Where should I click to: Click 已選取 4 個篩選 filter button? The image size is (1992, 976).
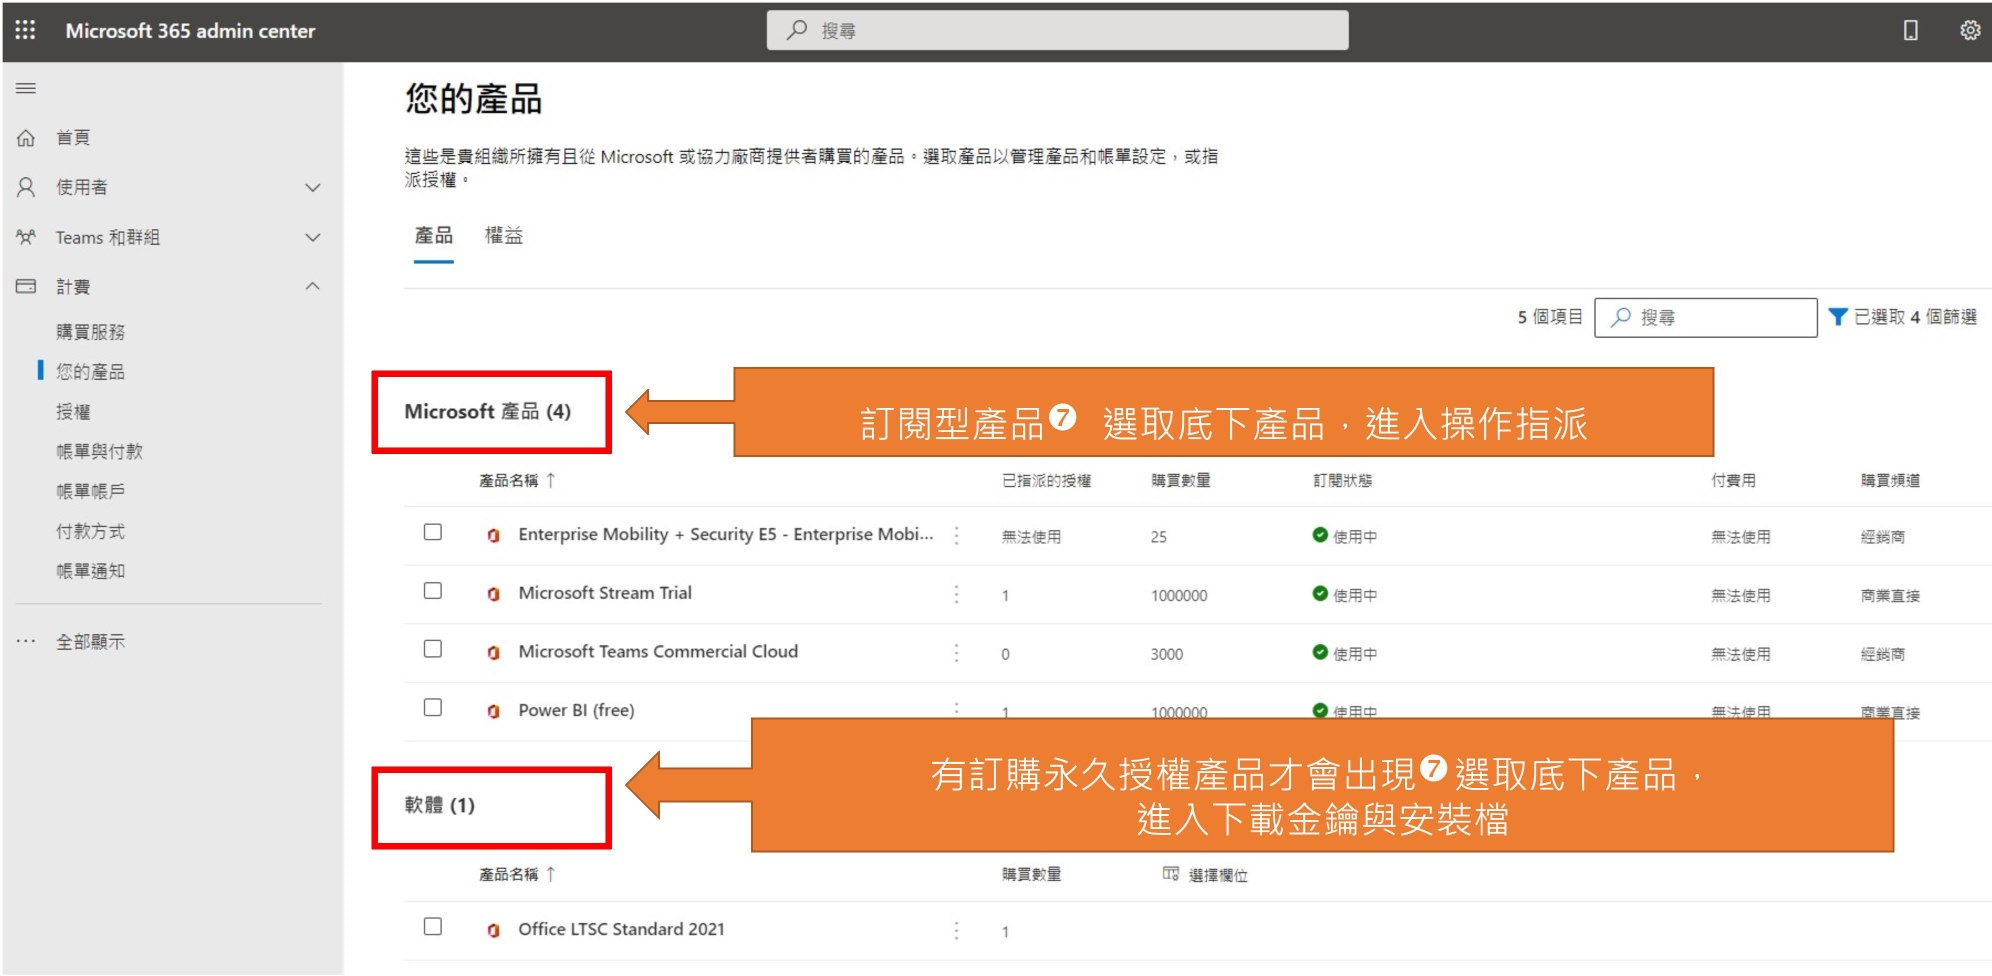pyautogui.click(x=1902, y=317)
